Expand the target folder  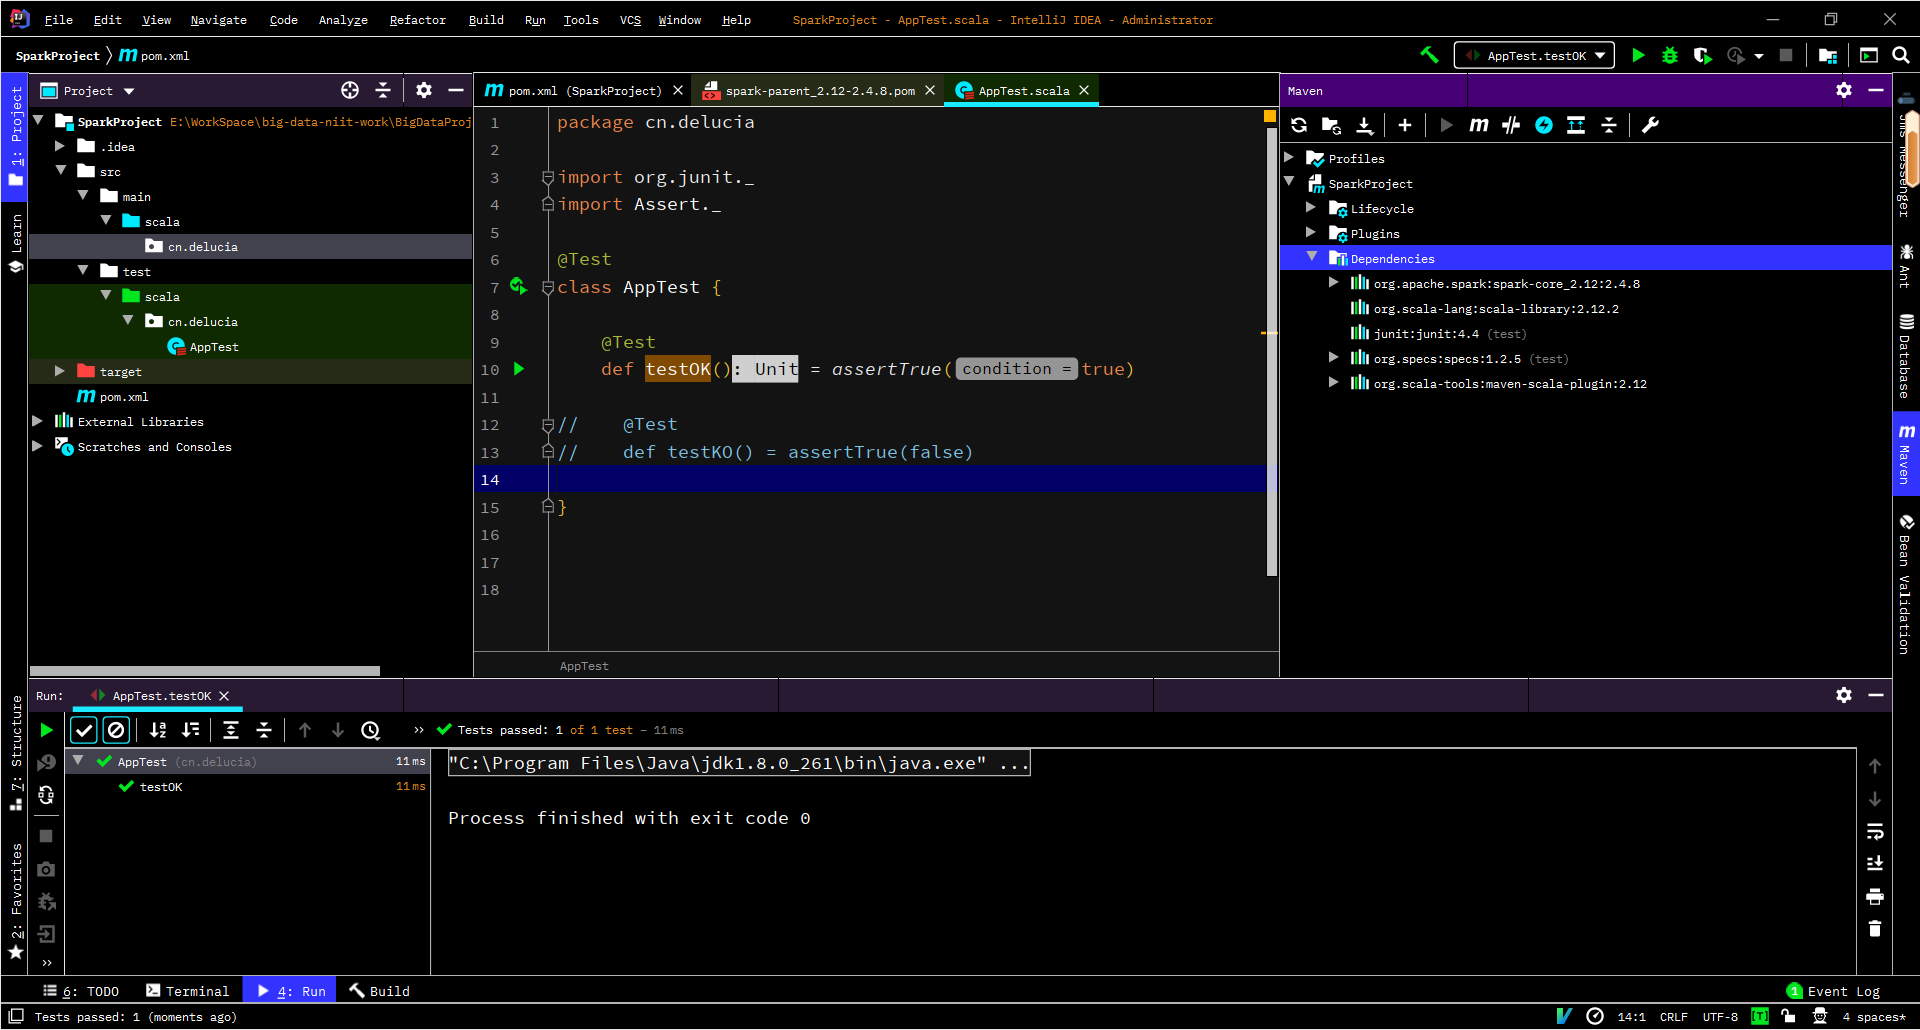[60, 371]
